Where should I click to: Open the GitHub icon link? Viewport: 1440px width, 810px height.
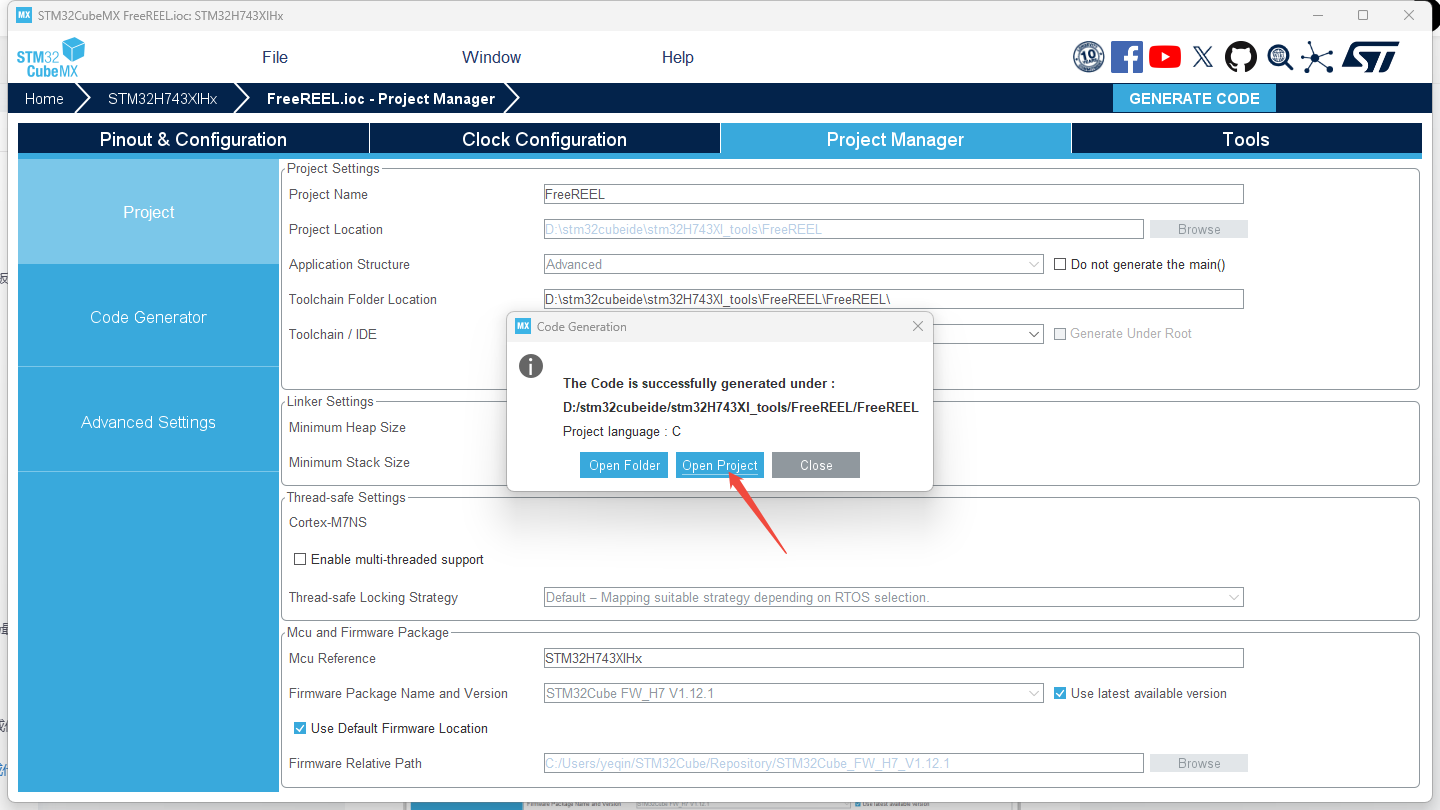(1241, 57)
